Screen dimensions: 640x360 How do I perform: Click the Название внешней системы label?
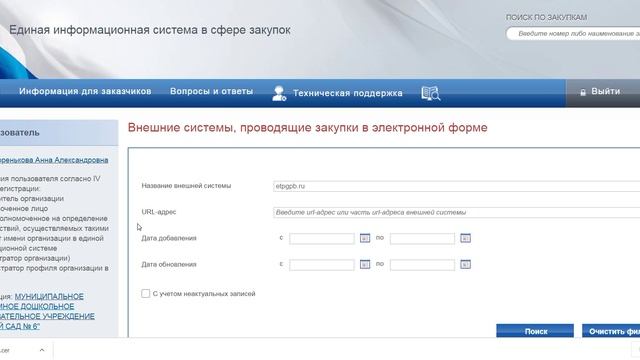pyautogui.click(x=186, y=186)
